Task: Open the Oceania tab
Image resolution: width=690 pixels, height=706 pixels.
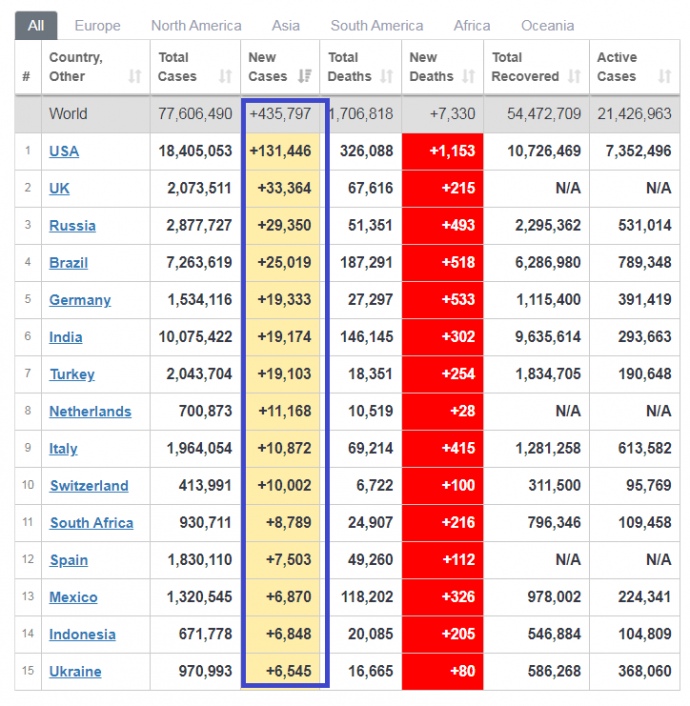Action: (x=547, y=26)
